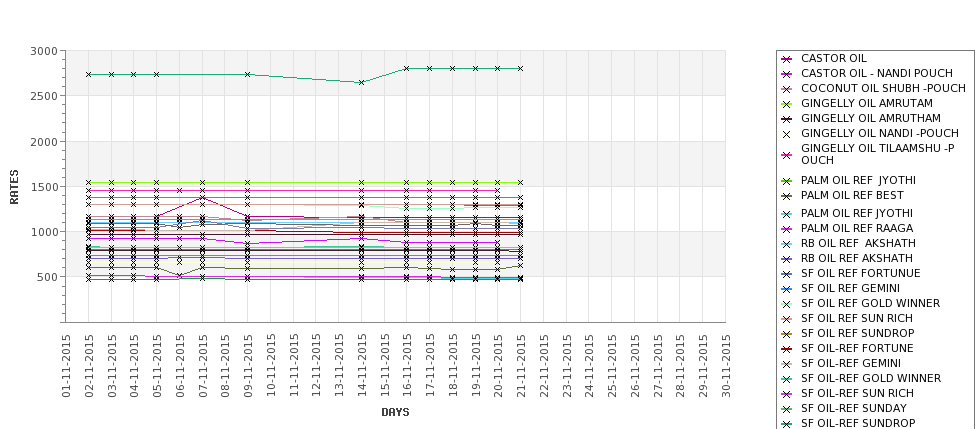This screenshot has height=429, width=975.
Task: Click the marker beside SF OIL-REF GOLD WINNER
Action: click(x=787, y=379)
